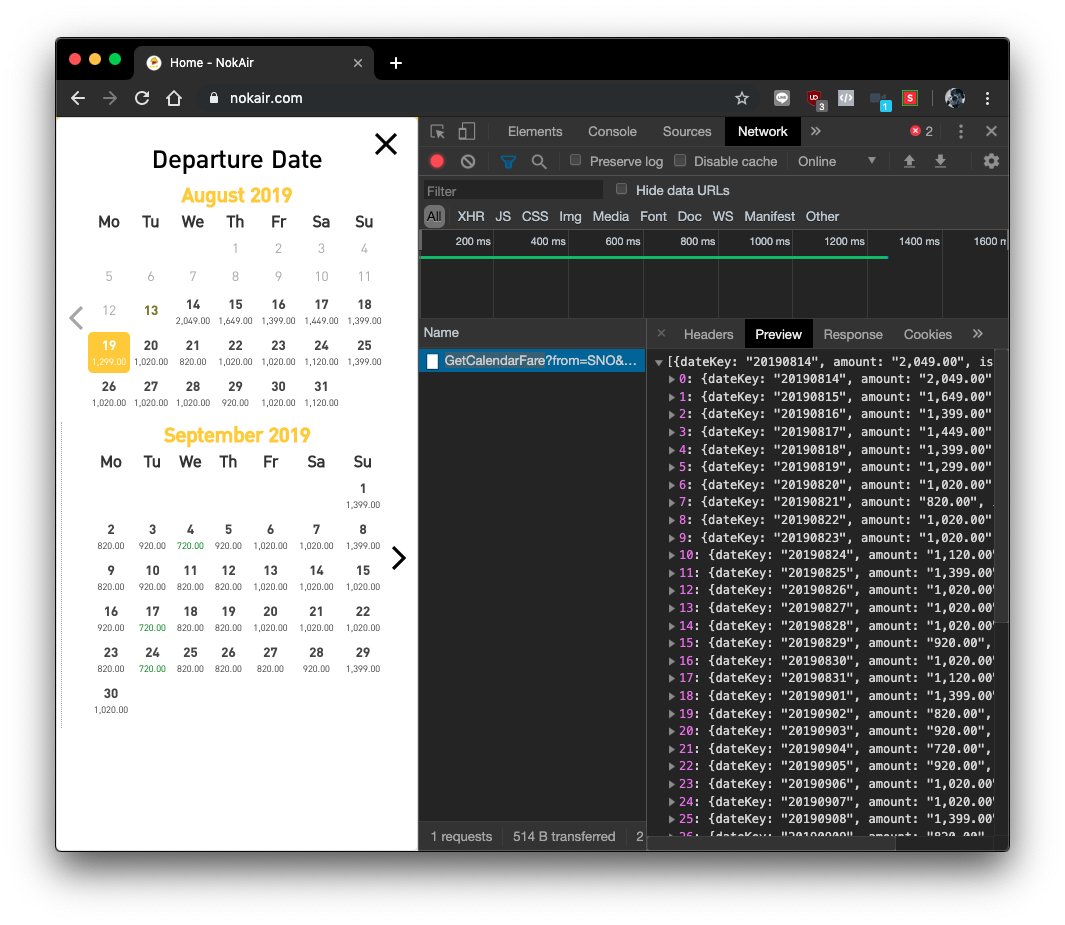Filter requests by WS
The width and height of the screenshot is (1065, 925).
[723, 217]
